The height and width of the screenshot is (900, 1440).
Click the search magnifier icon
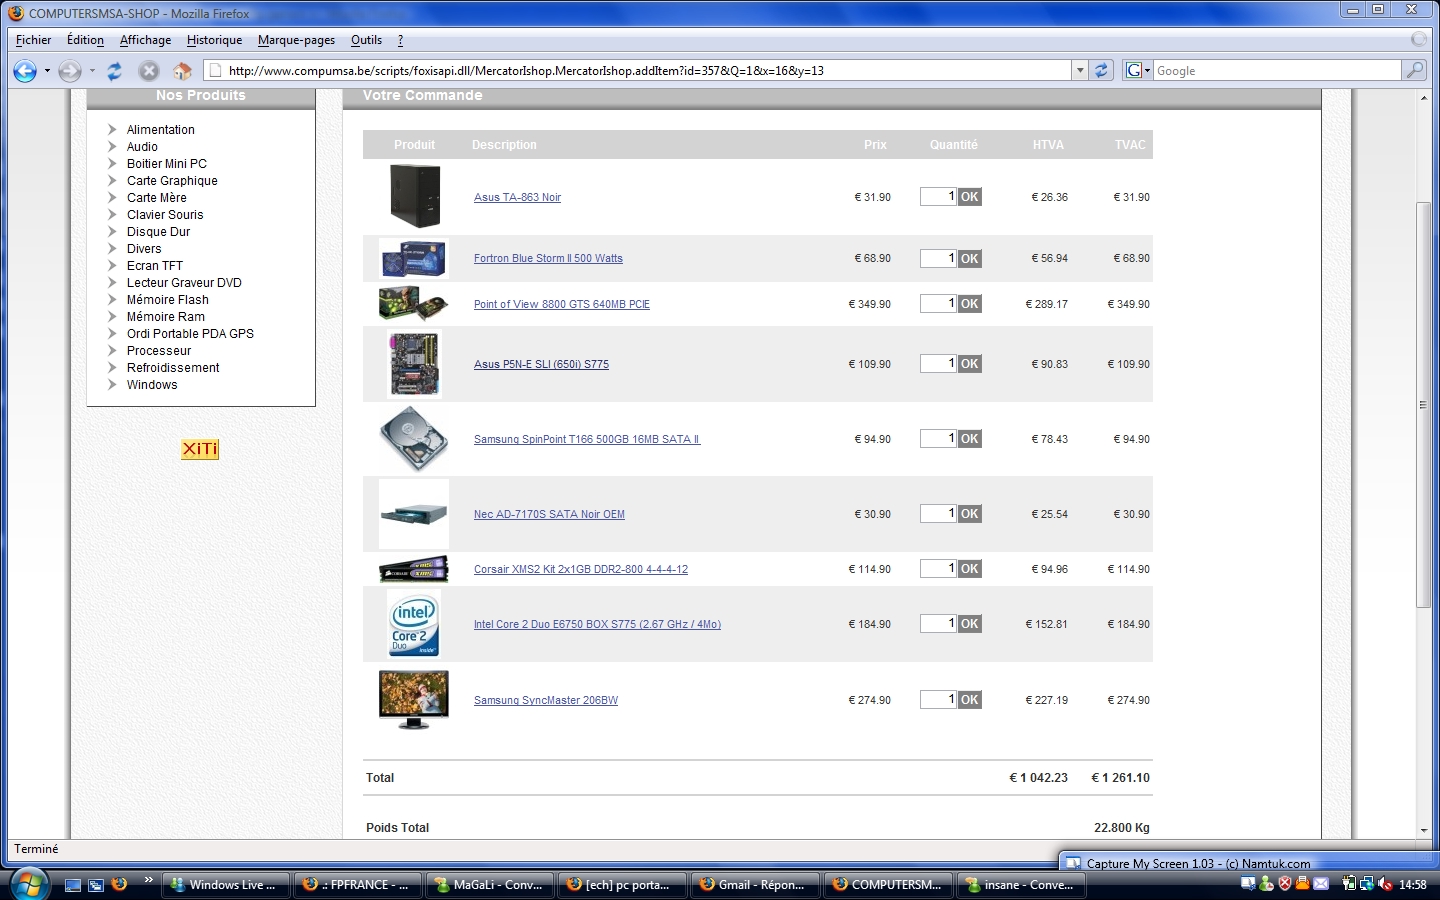coord(1414,70)
